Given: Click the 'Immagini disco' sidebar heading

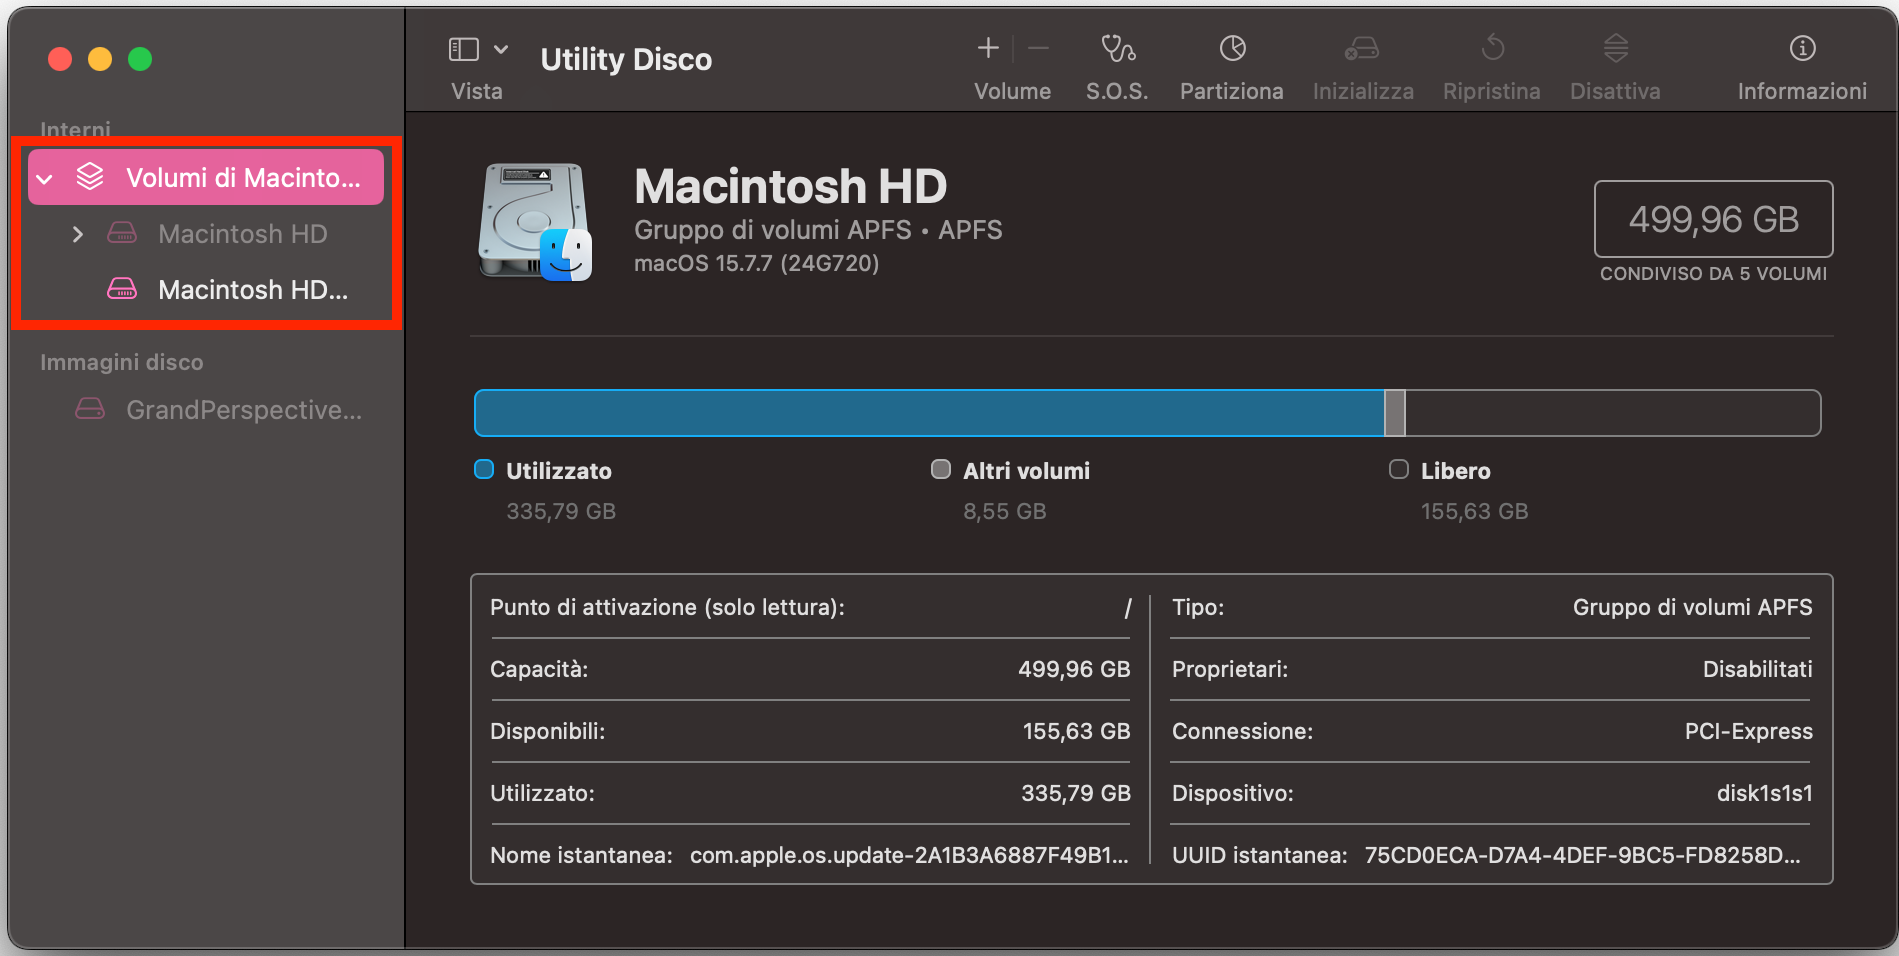Looking at the screenshot, I should [x=121, y=362].
